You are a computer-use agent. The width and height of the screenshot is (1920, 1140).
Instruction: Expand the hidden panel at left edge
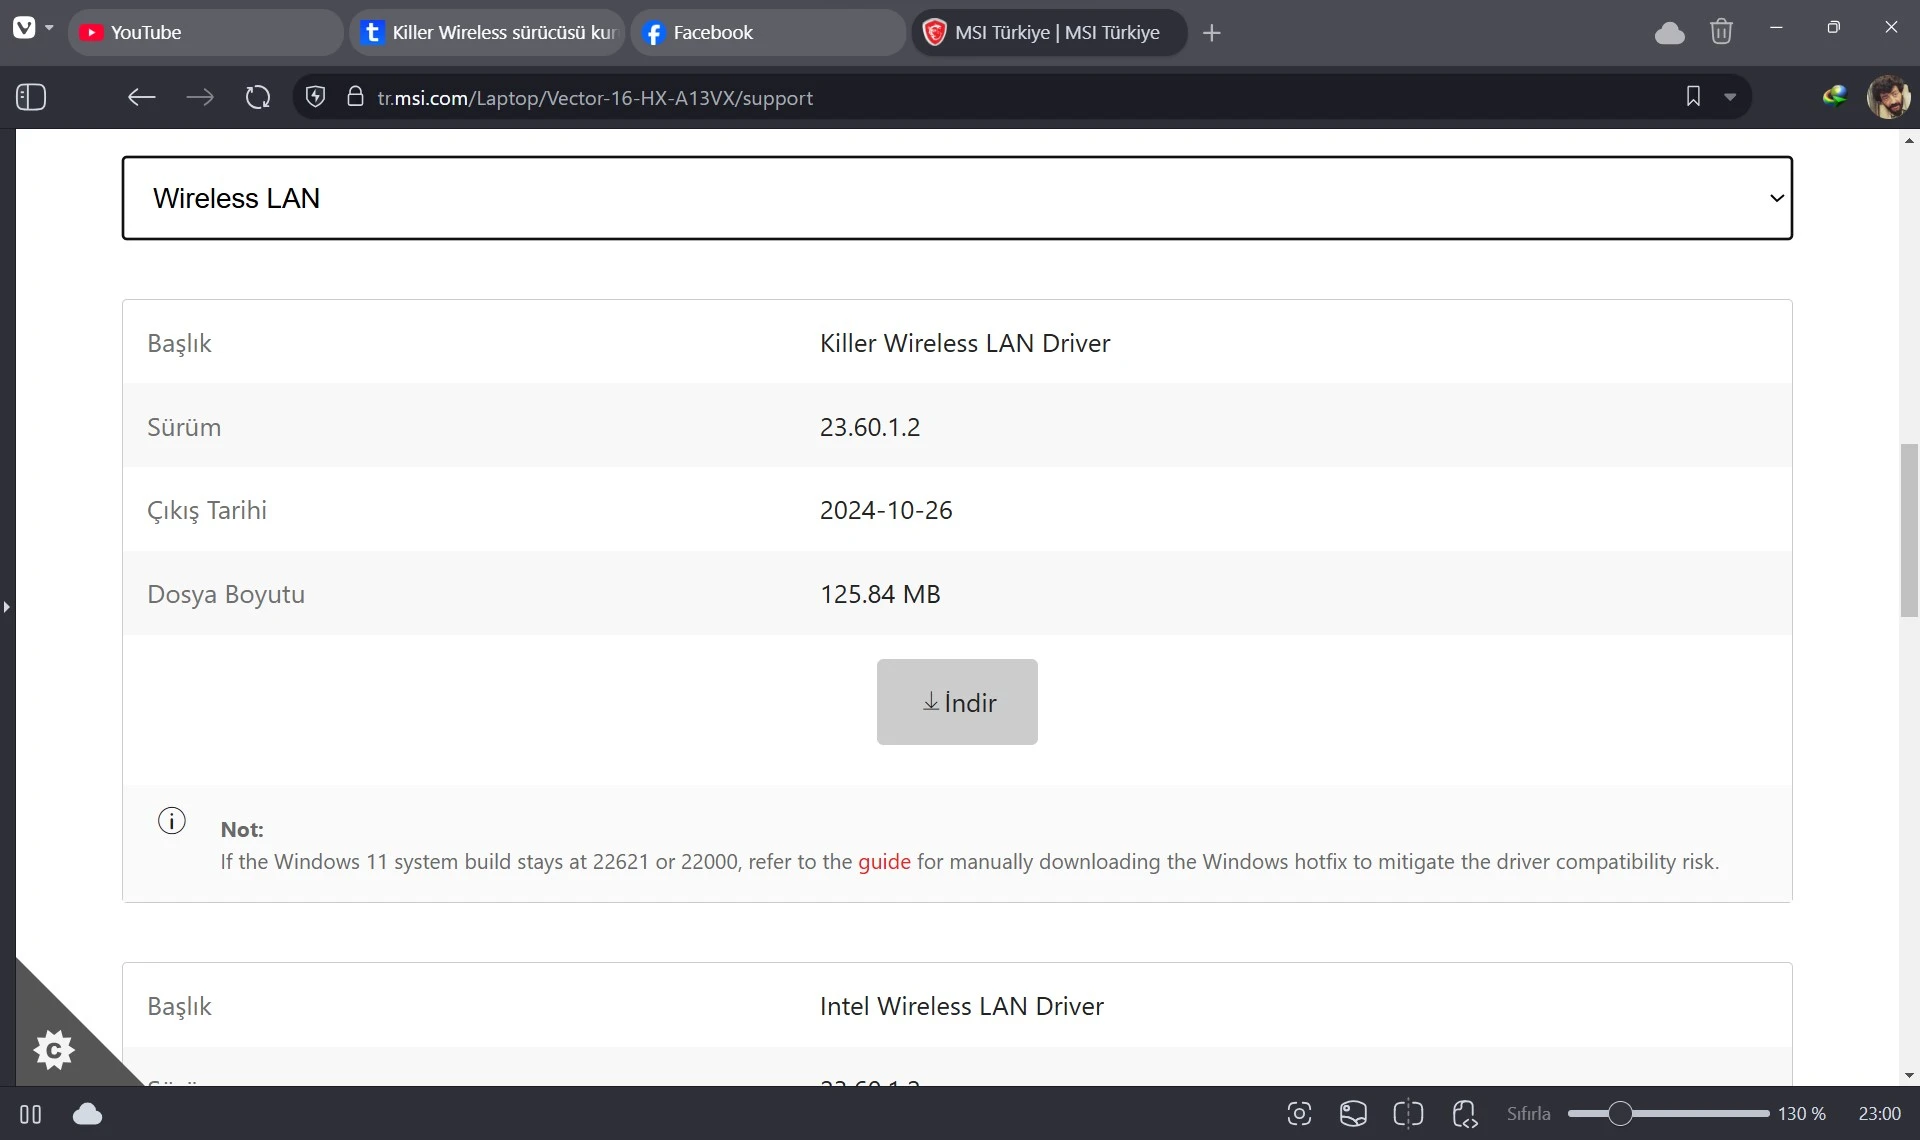pyautogui.click(x=6, y=606)
